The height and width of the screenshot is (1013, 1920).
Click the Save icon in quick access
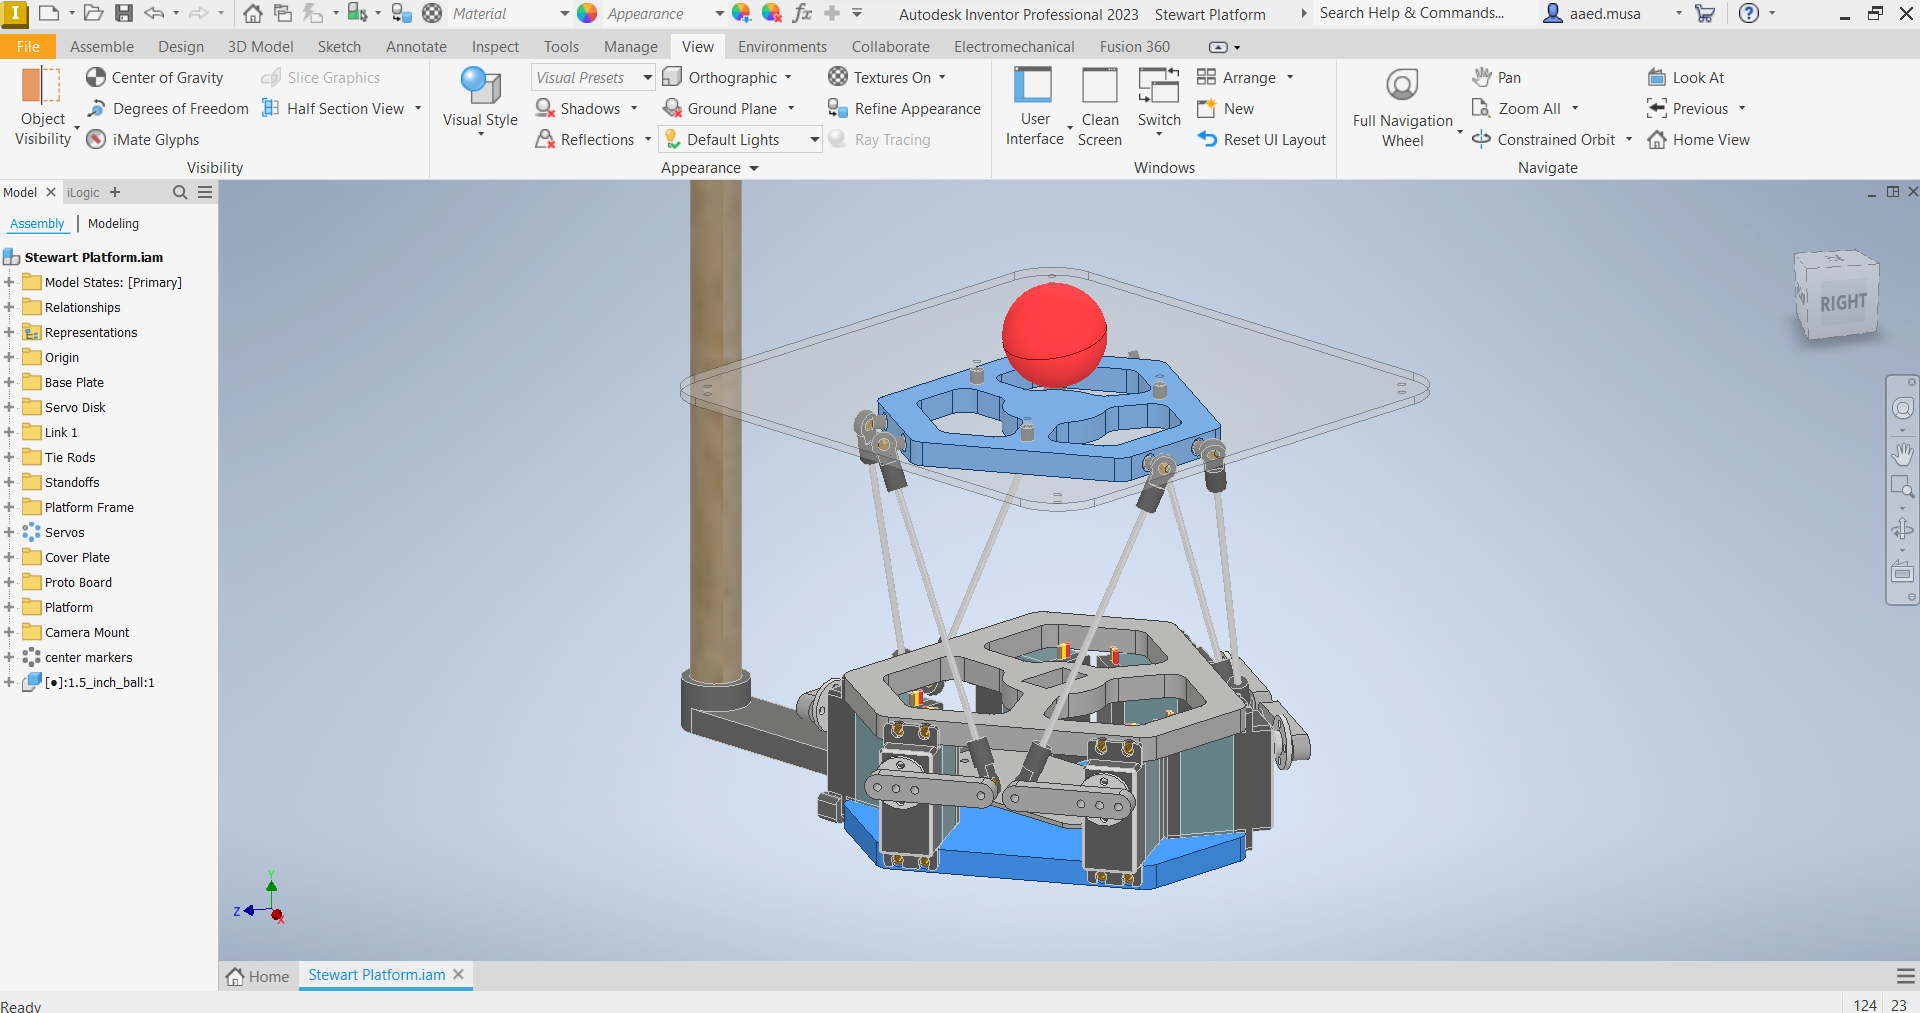(124, 14)
